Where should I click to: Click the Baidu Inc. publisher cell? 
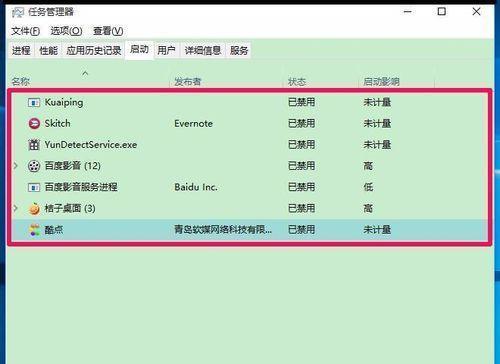[196, 187]
